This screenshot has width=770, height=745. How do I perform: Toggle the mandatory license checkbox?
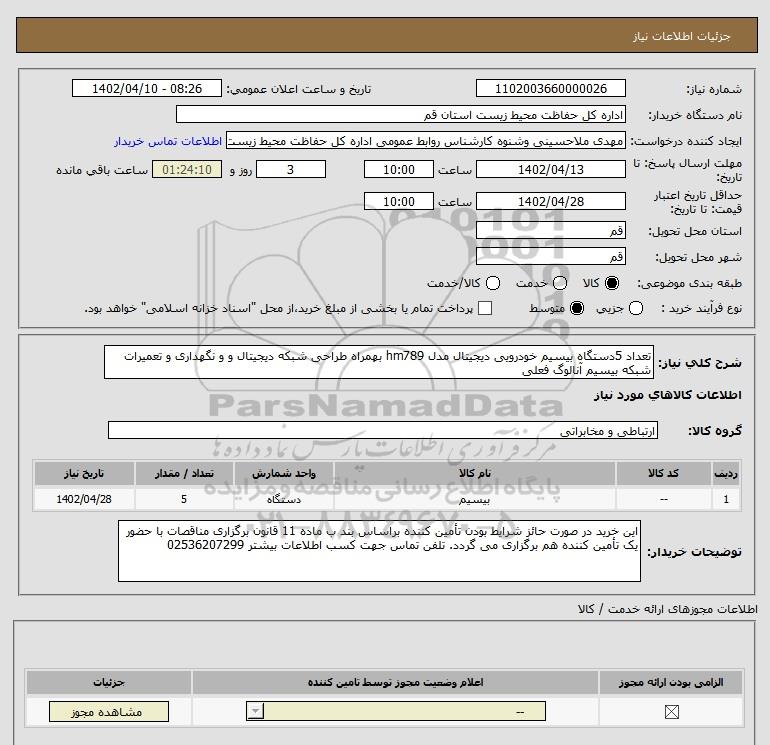click(671, 712)
